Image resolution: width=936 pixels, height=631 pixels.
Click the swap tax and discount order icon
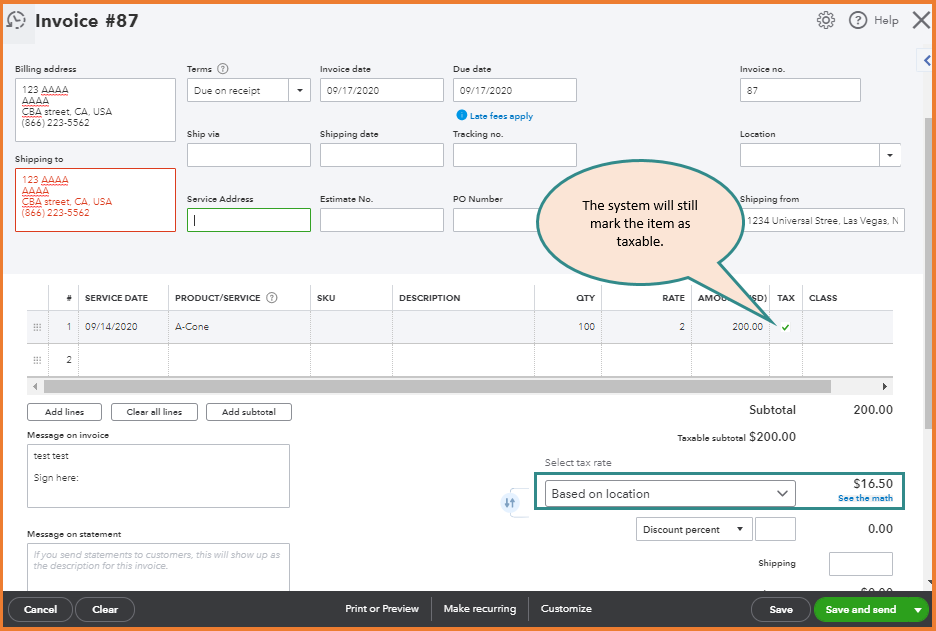point(512,501)
